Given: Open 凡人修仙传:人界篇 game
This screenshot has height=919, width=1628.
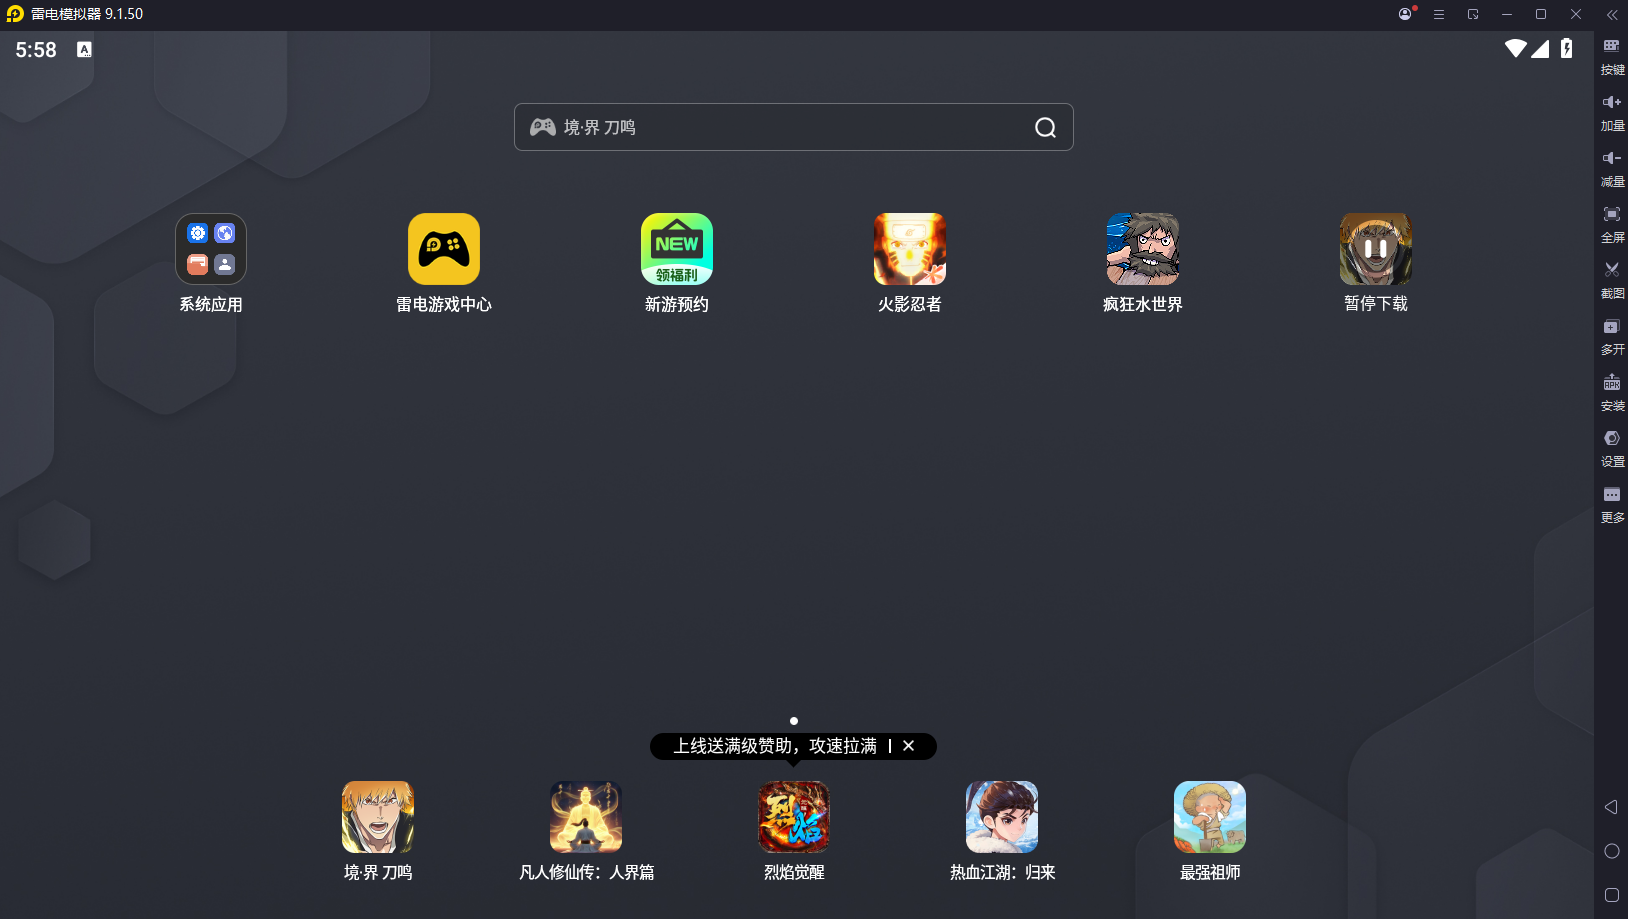Looking at the screenshot, I should click(x=586, y=817).
